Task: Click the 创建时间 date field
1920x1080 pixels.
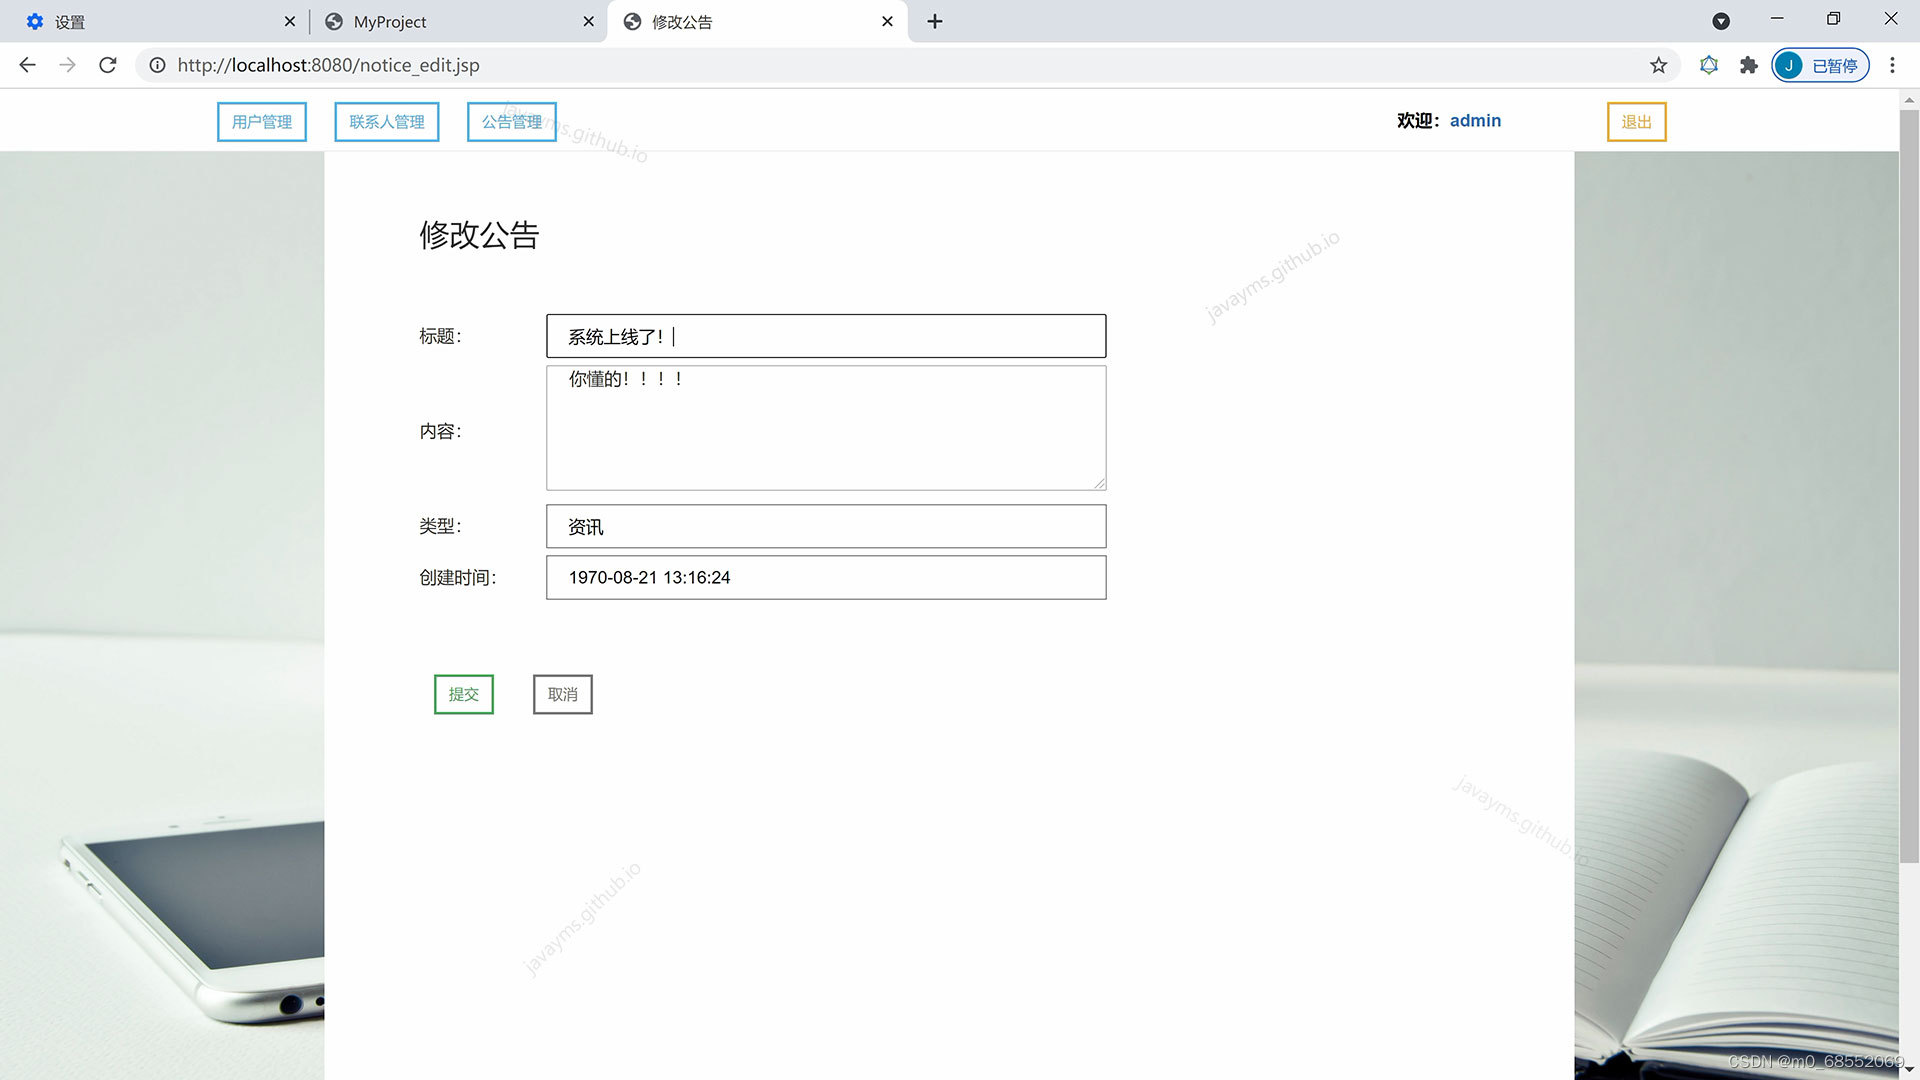Action: (826, 578)
